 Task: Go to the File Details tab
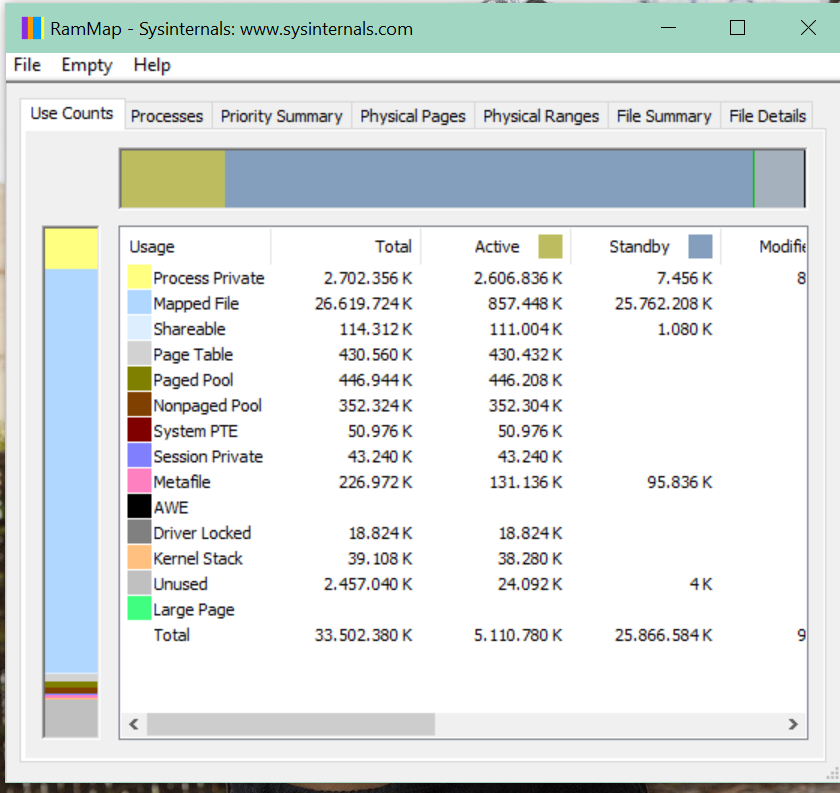pyautogui.click(x=767, y=116)
